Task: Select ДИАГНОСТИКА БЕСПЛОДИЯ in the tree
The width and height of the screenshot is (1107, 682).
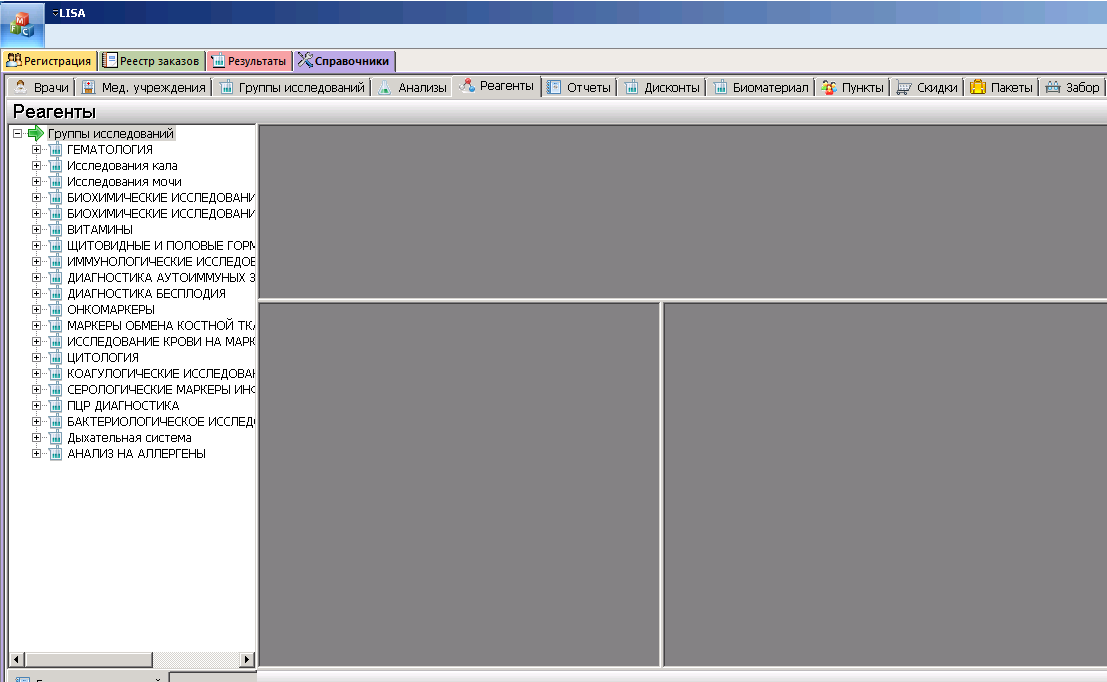Action: pyautogui.click(x=146, y=294)
